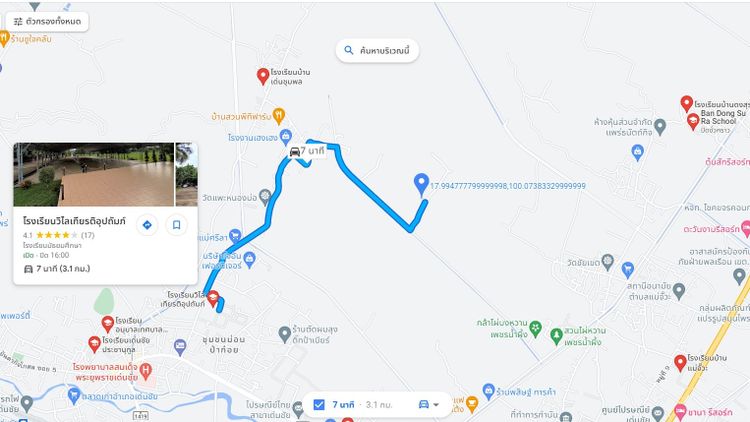
Task: Click ค้นหาบริเวณนี้ search this area
Action: click(x=378, y=50)
